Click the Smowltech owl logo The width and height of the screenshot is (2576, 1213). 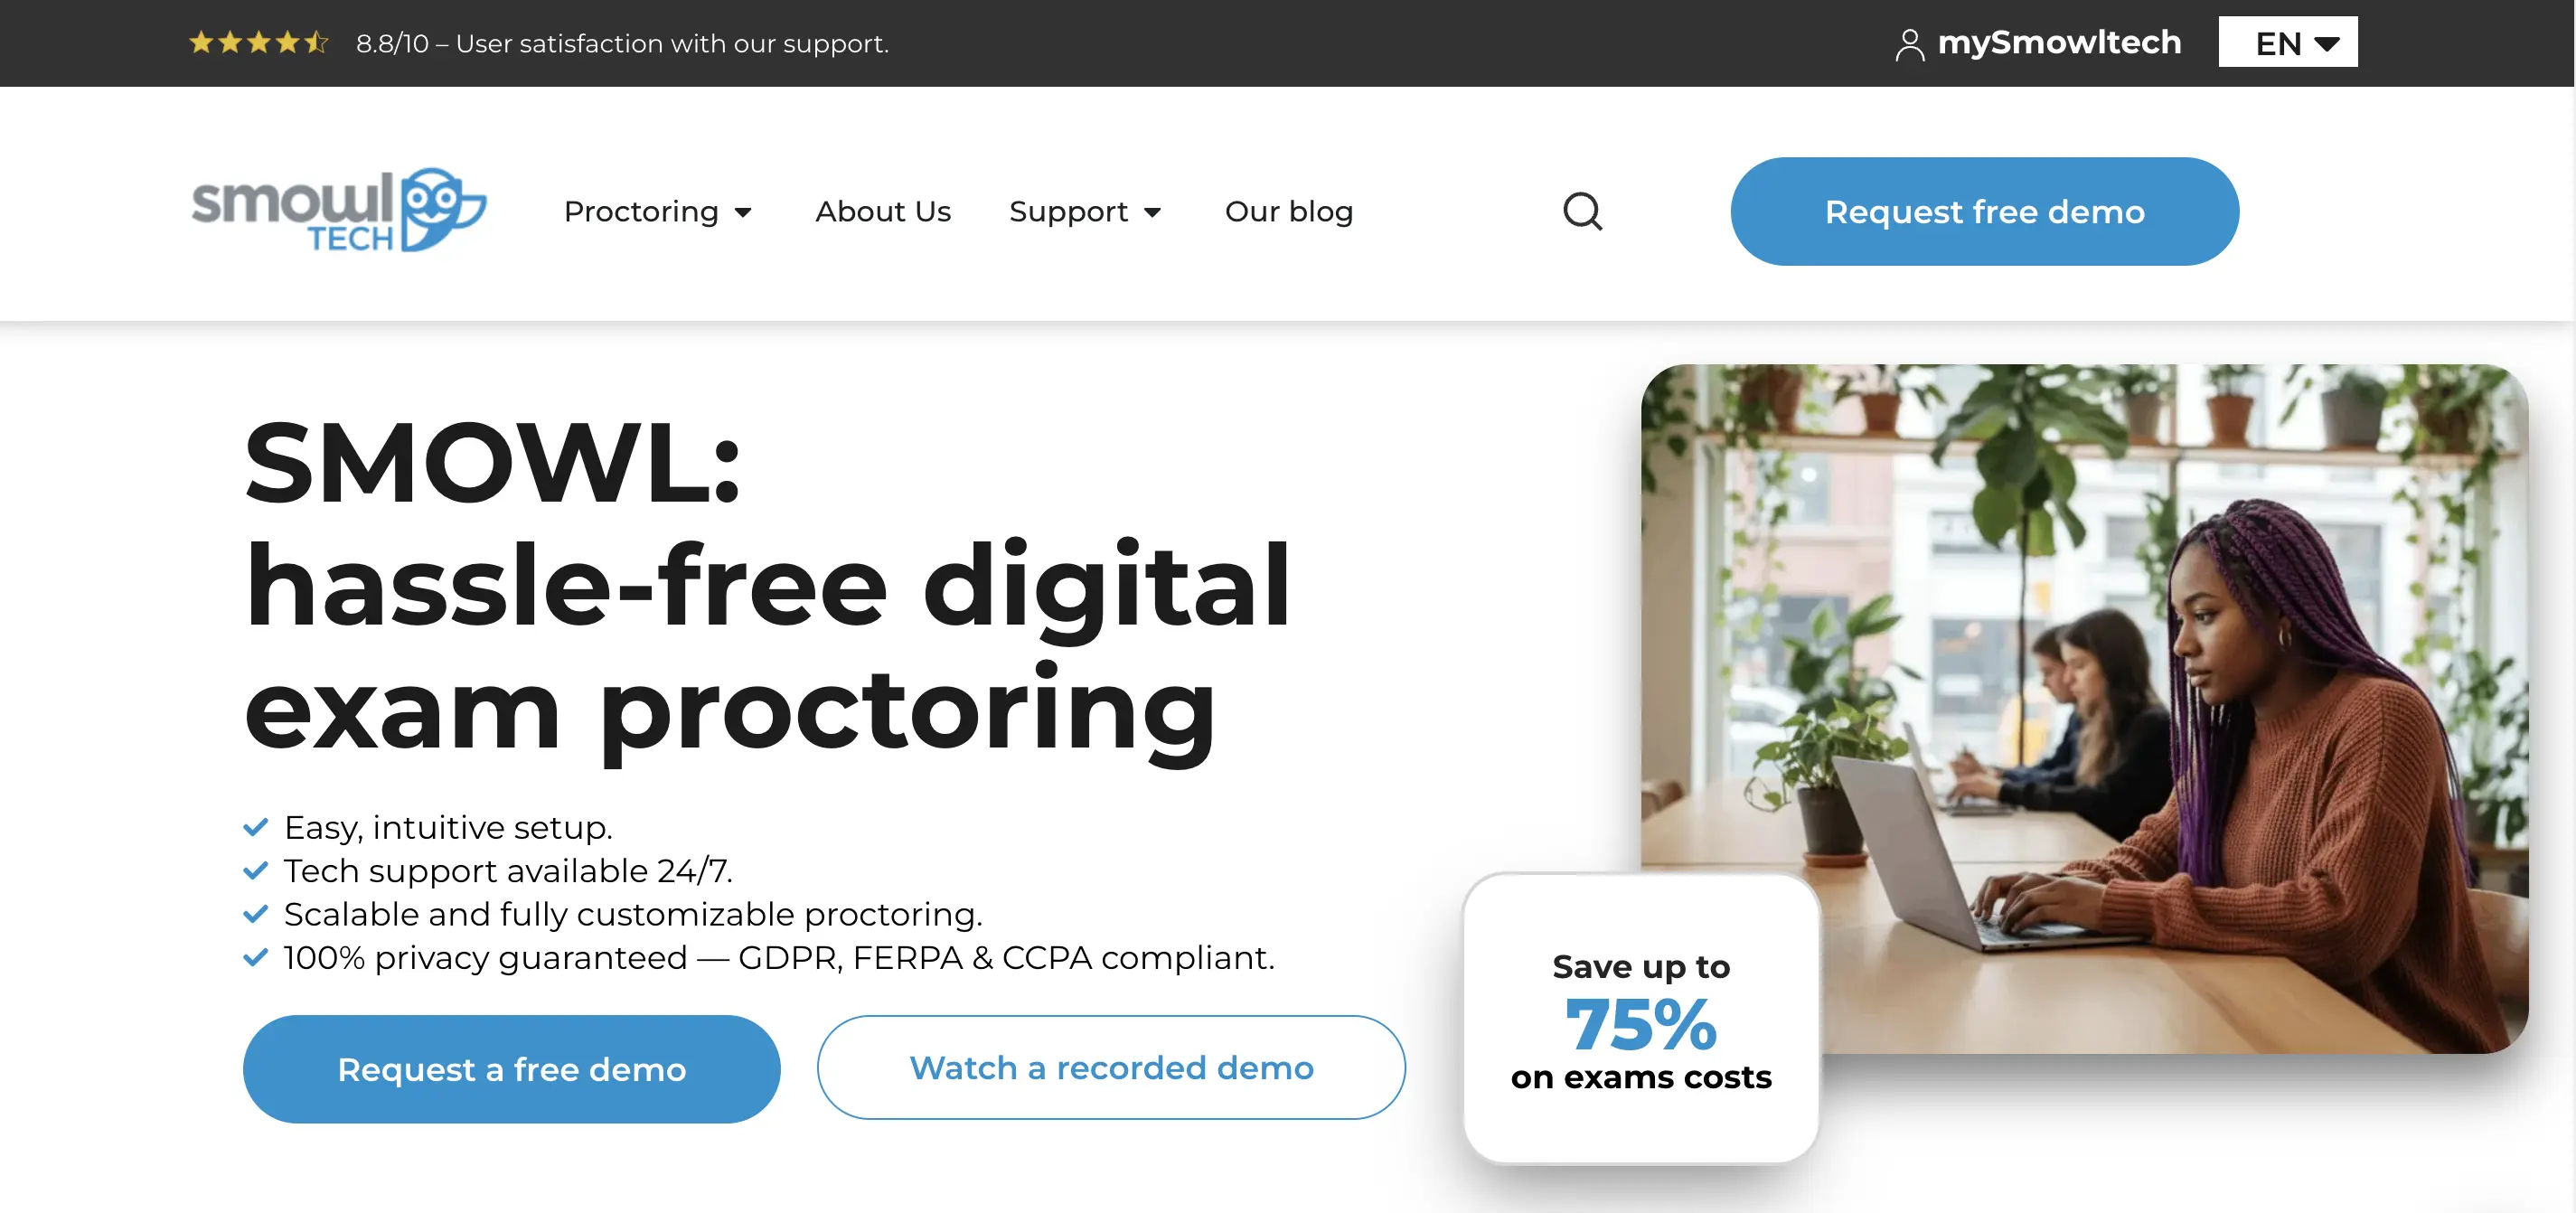[x=338, y=210]
